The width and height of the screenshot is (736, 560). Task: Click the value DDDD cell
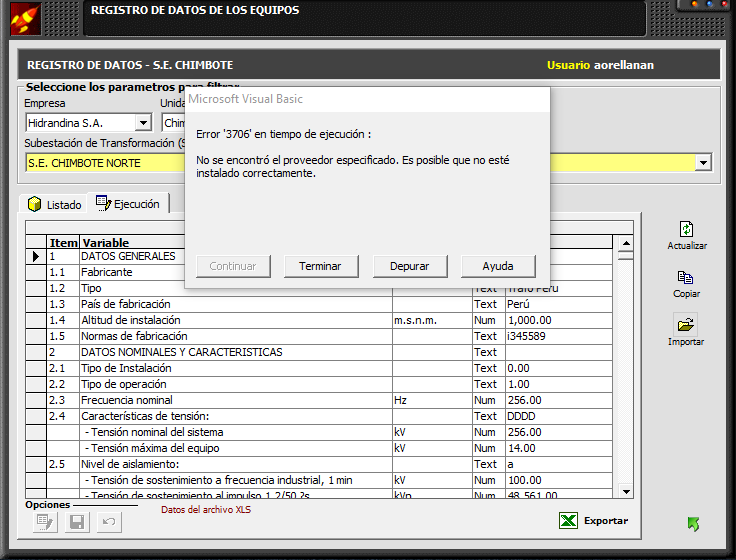pyautogui.click(x=559, y=416)
